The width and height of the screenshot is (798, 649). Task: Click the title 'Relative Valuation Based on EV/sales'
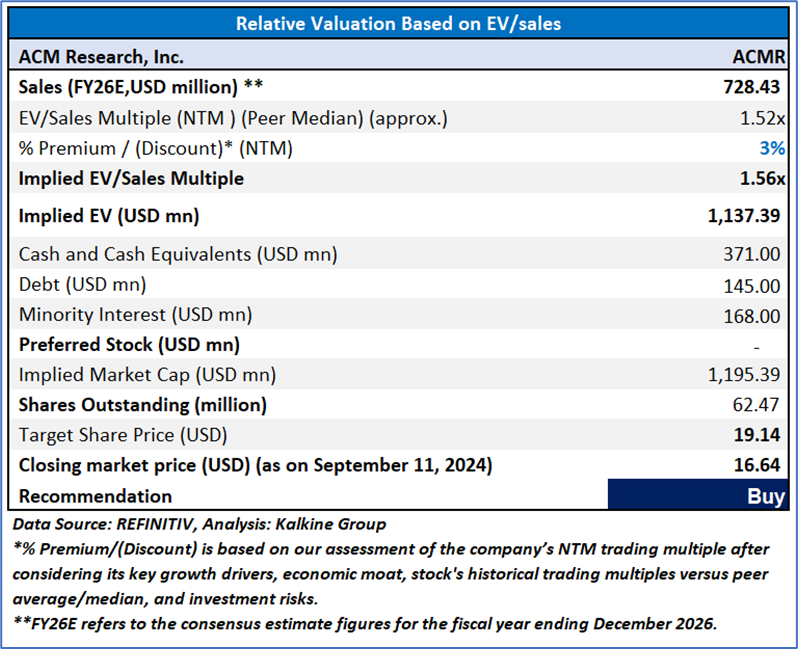click(398, 23)
